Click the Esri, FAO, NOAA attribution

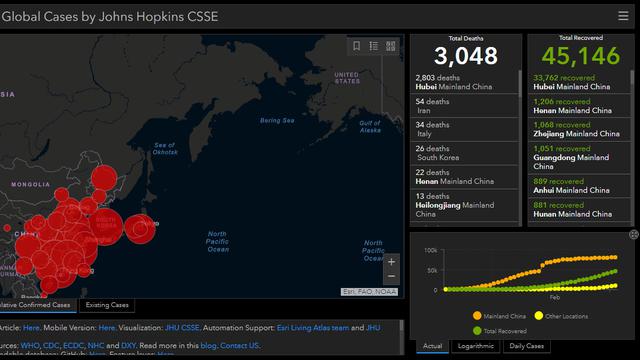369,291
